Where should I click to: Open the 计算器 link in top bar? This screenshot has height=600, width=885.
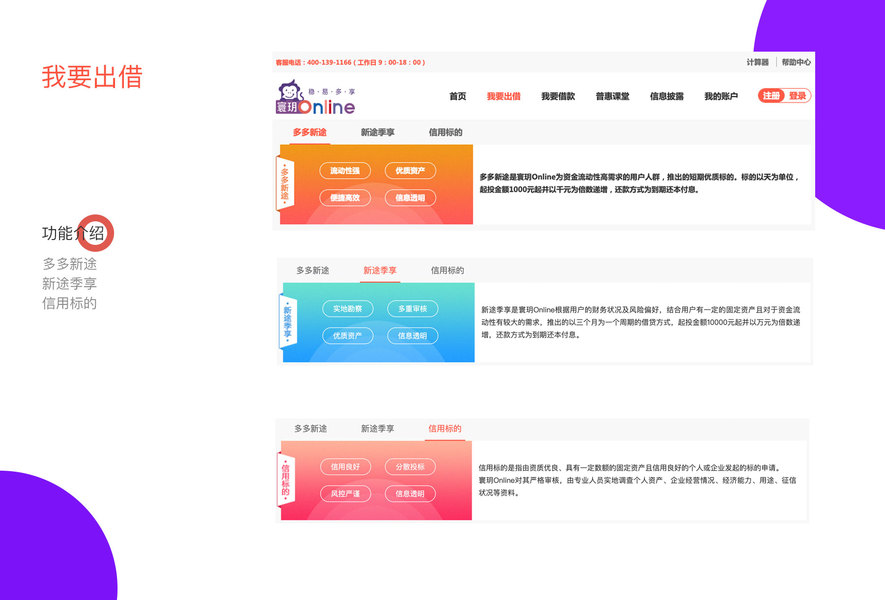point(757,62)
